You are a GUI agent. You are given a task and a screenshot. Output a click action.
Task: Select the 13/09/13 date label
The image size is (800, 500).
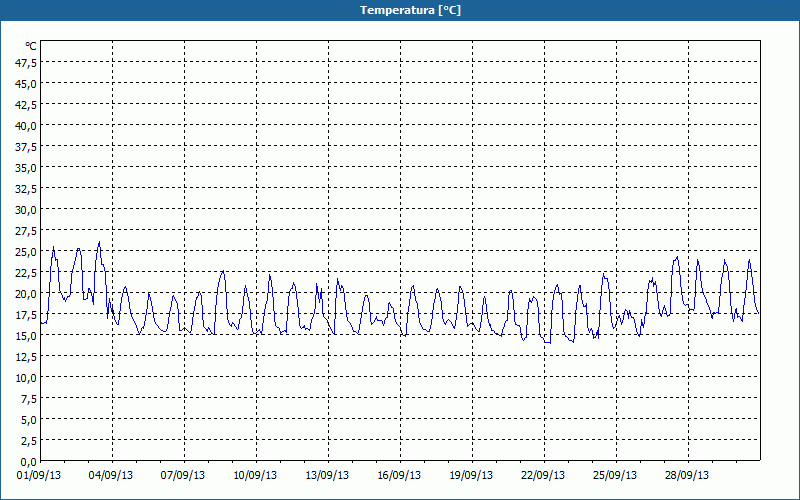pyautogui.click(x=327, y=475)
